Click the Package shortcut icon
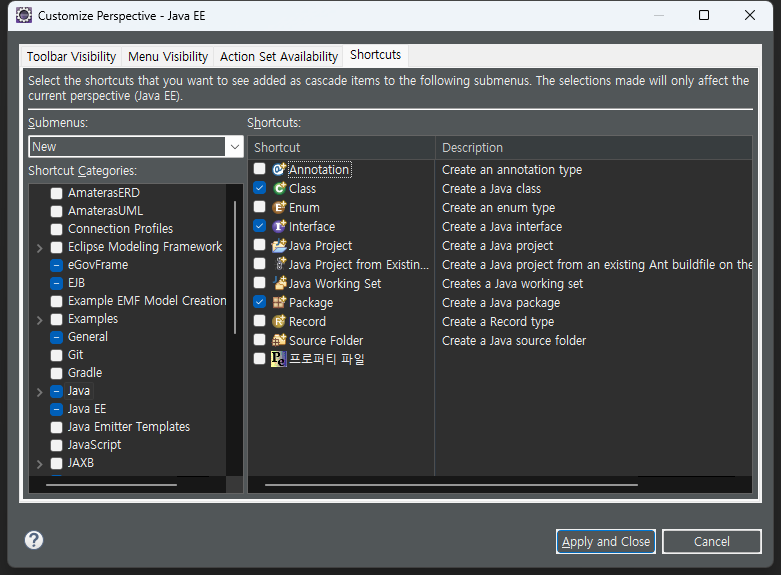Viewport: 781px width, 575px height. (x=279, y=302)
